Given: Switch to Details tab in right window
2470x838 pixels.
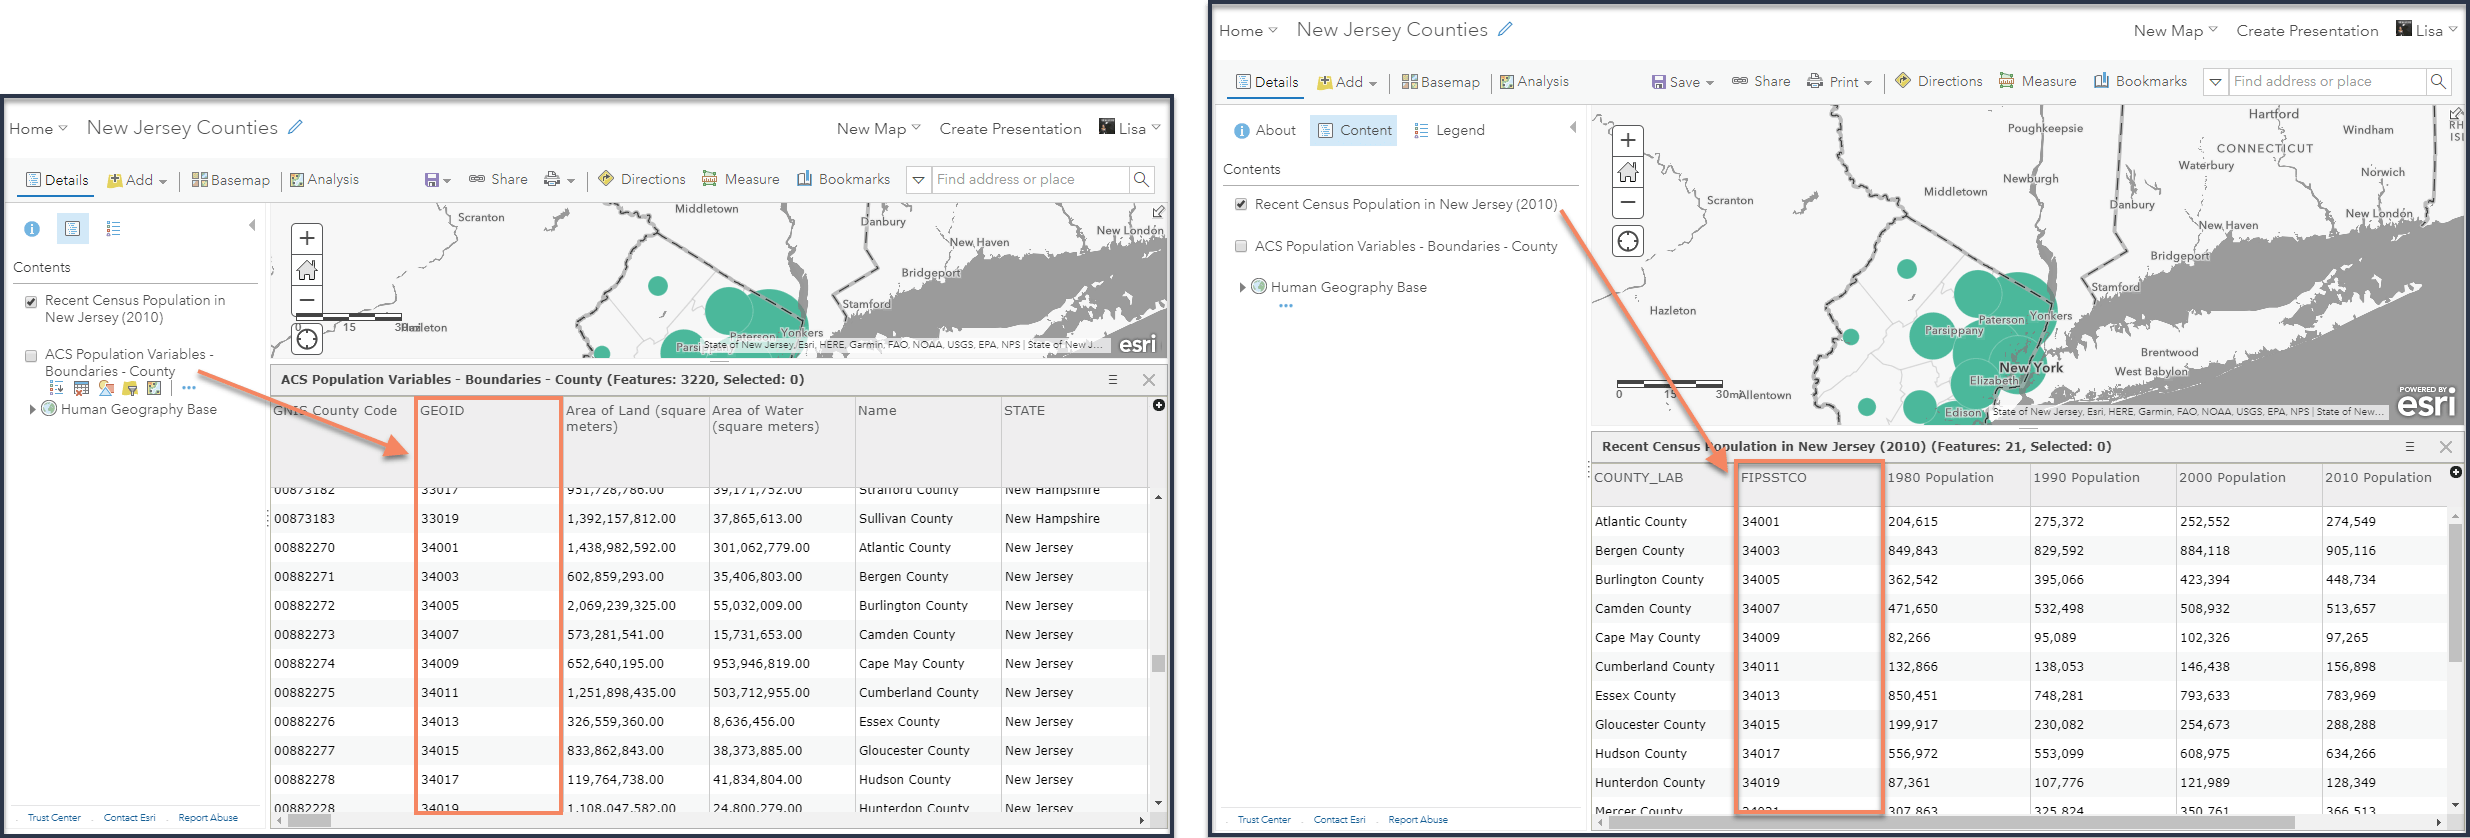Looking at the screenshot, I should point(1267,82).
